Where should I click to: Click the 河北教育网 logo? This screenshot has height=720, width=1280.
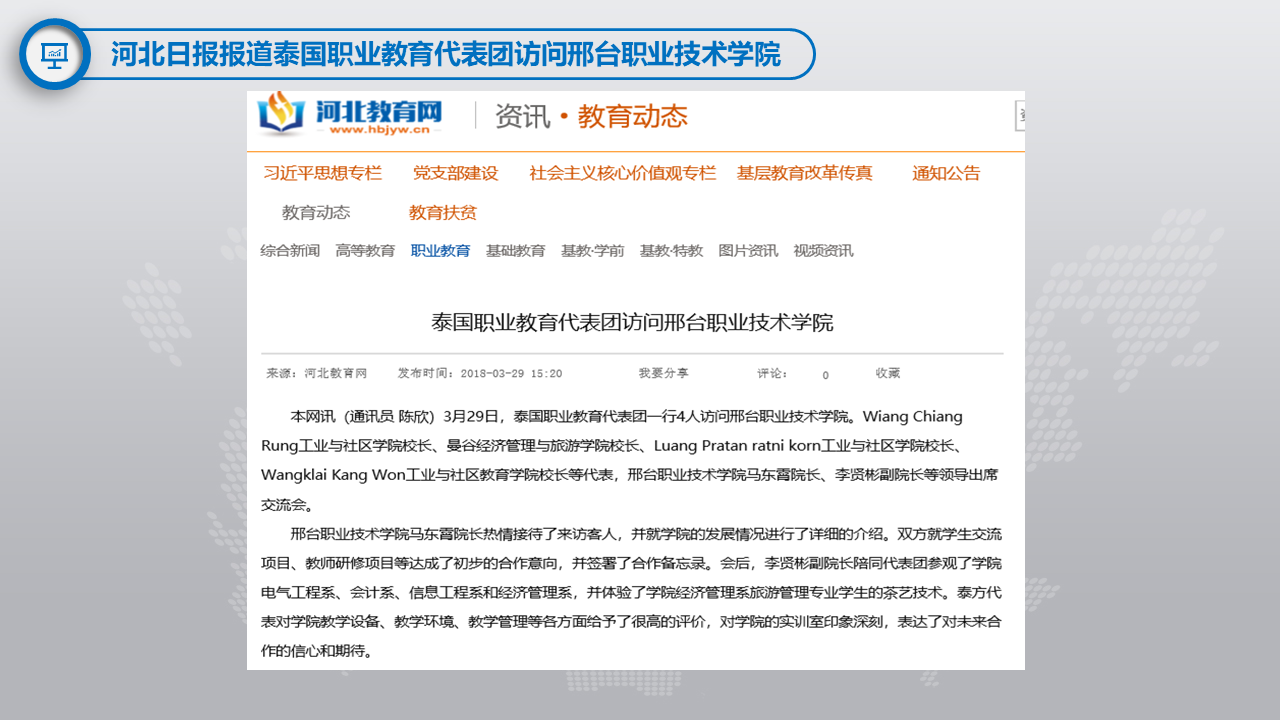coord(350,115)
